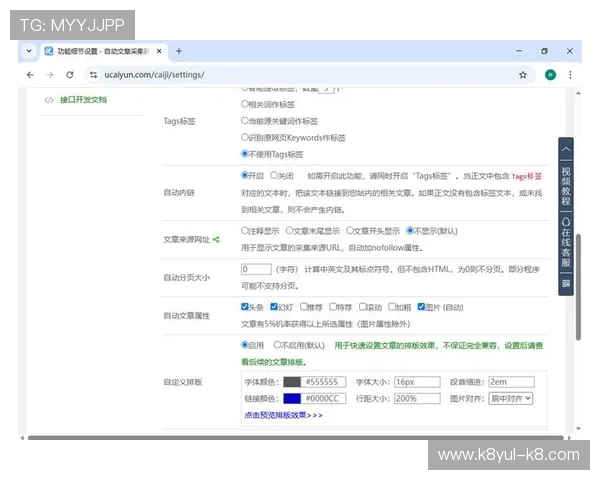
Task: Click the scroll-up arrow of page scrollbar
Action: pos(578,93)
